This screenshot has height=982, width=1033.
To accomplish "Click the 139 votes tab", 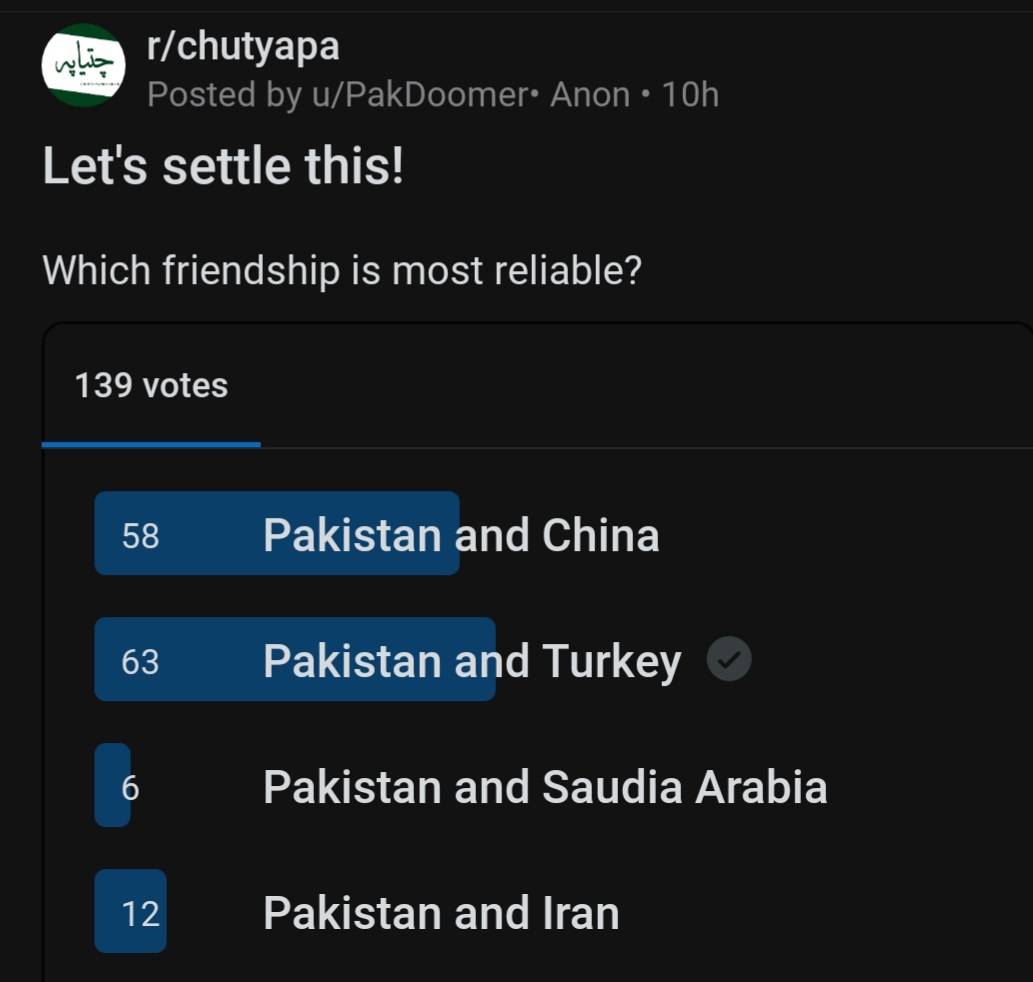I will coord(152,385).
